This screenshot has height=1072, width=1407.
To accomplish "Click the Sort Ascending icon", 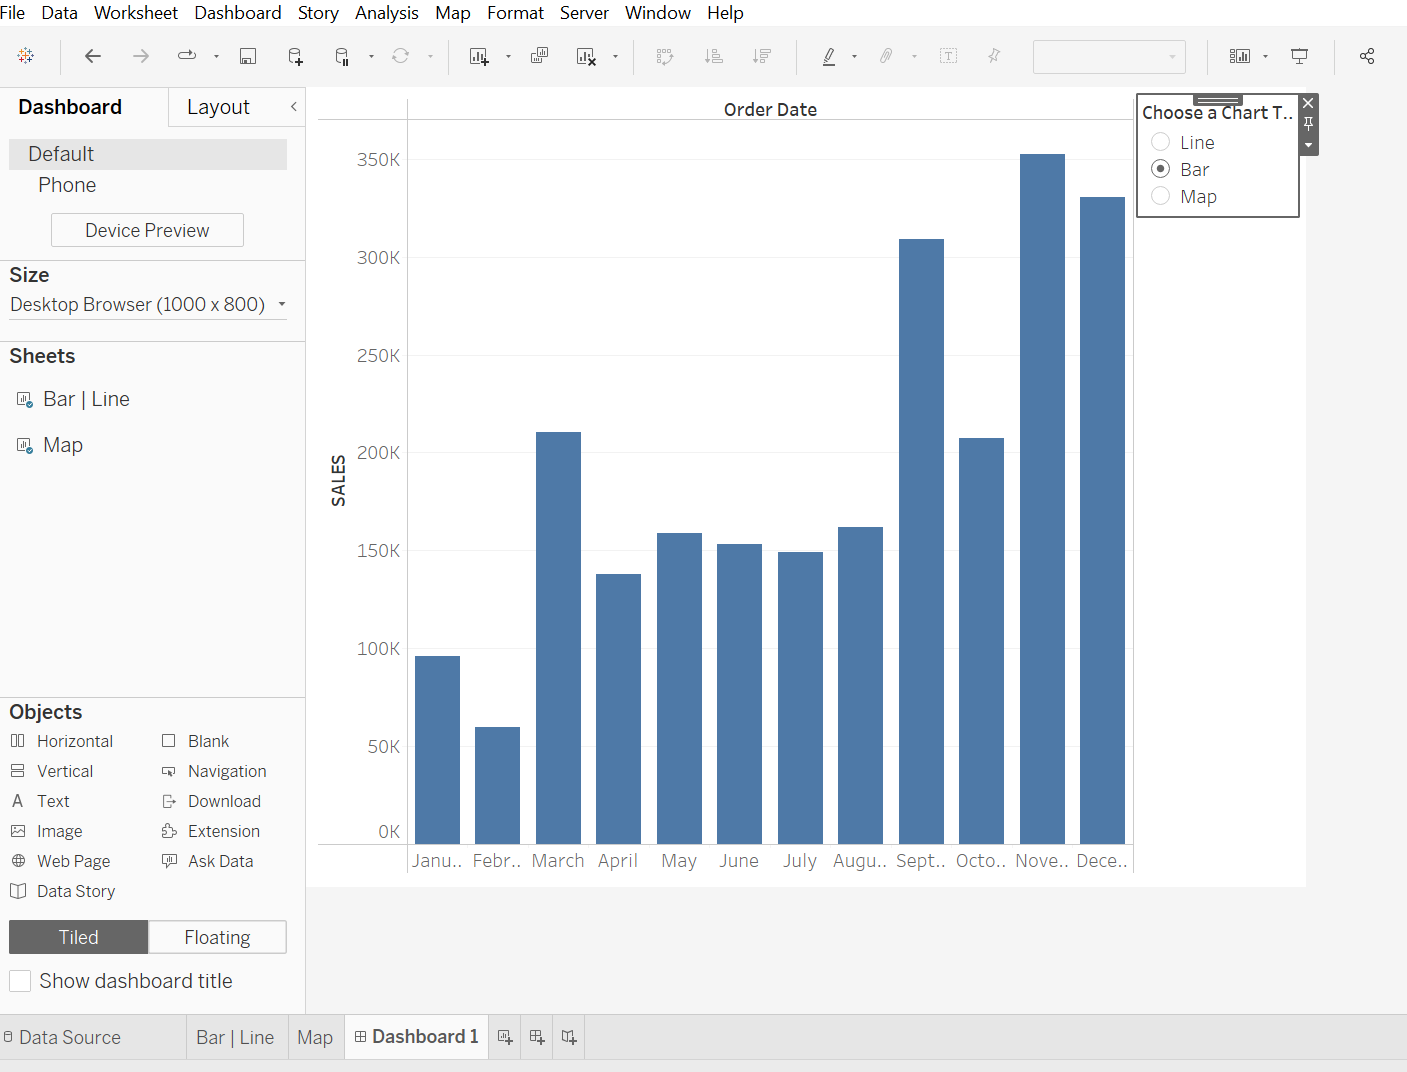I will point(713,56).
